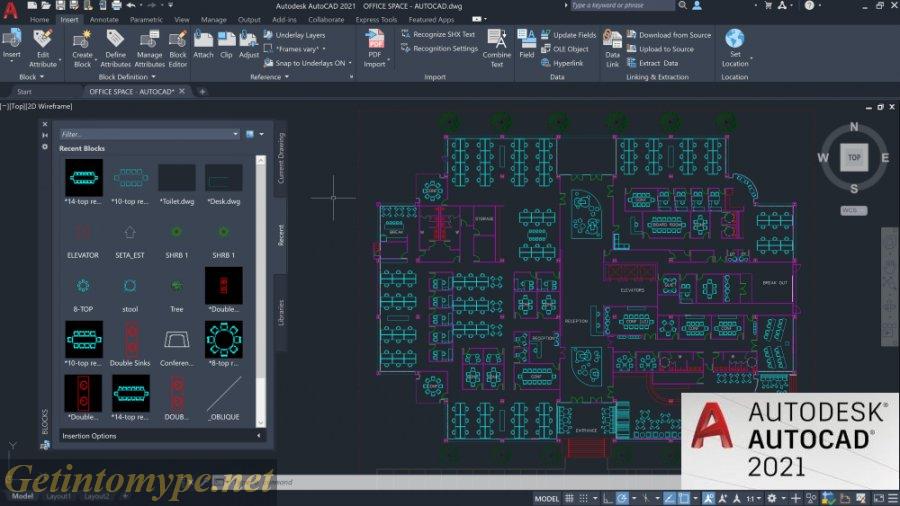
Task: Open annotation scale 1:1 dropdown
Action: pyautogui.click(x=753, y=498)
